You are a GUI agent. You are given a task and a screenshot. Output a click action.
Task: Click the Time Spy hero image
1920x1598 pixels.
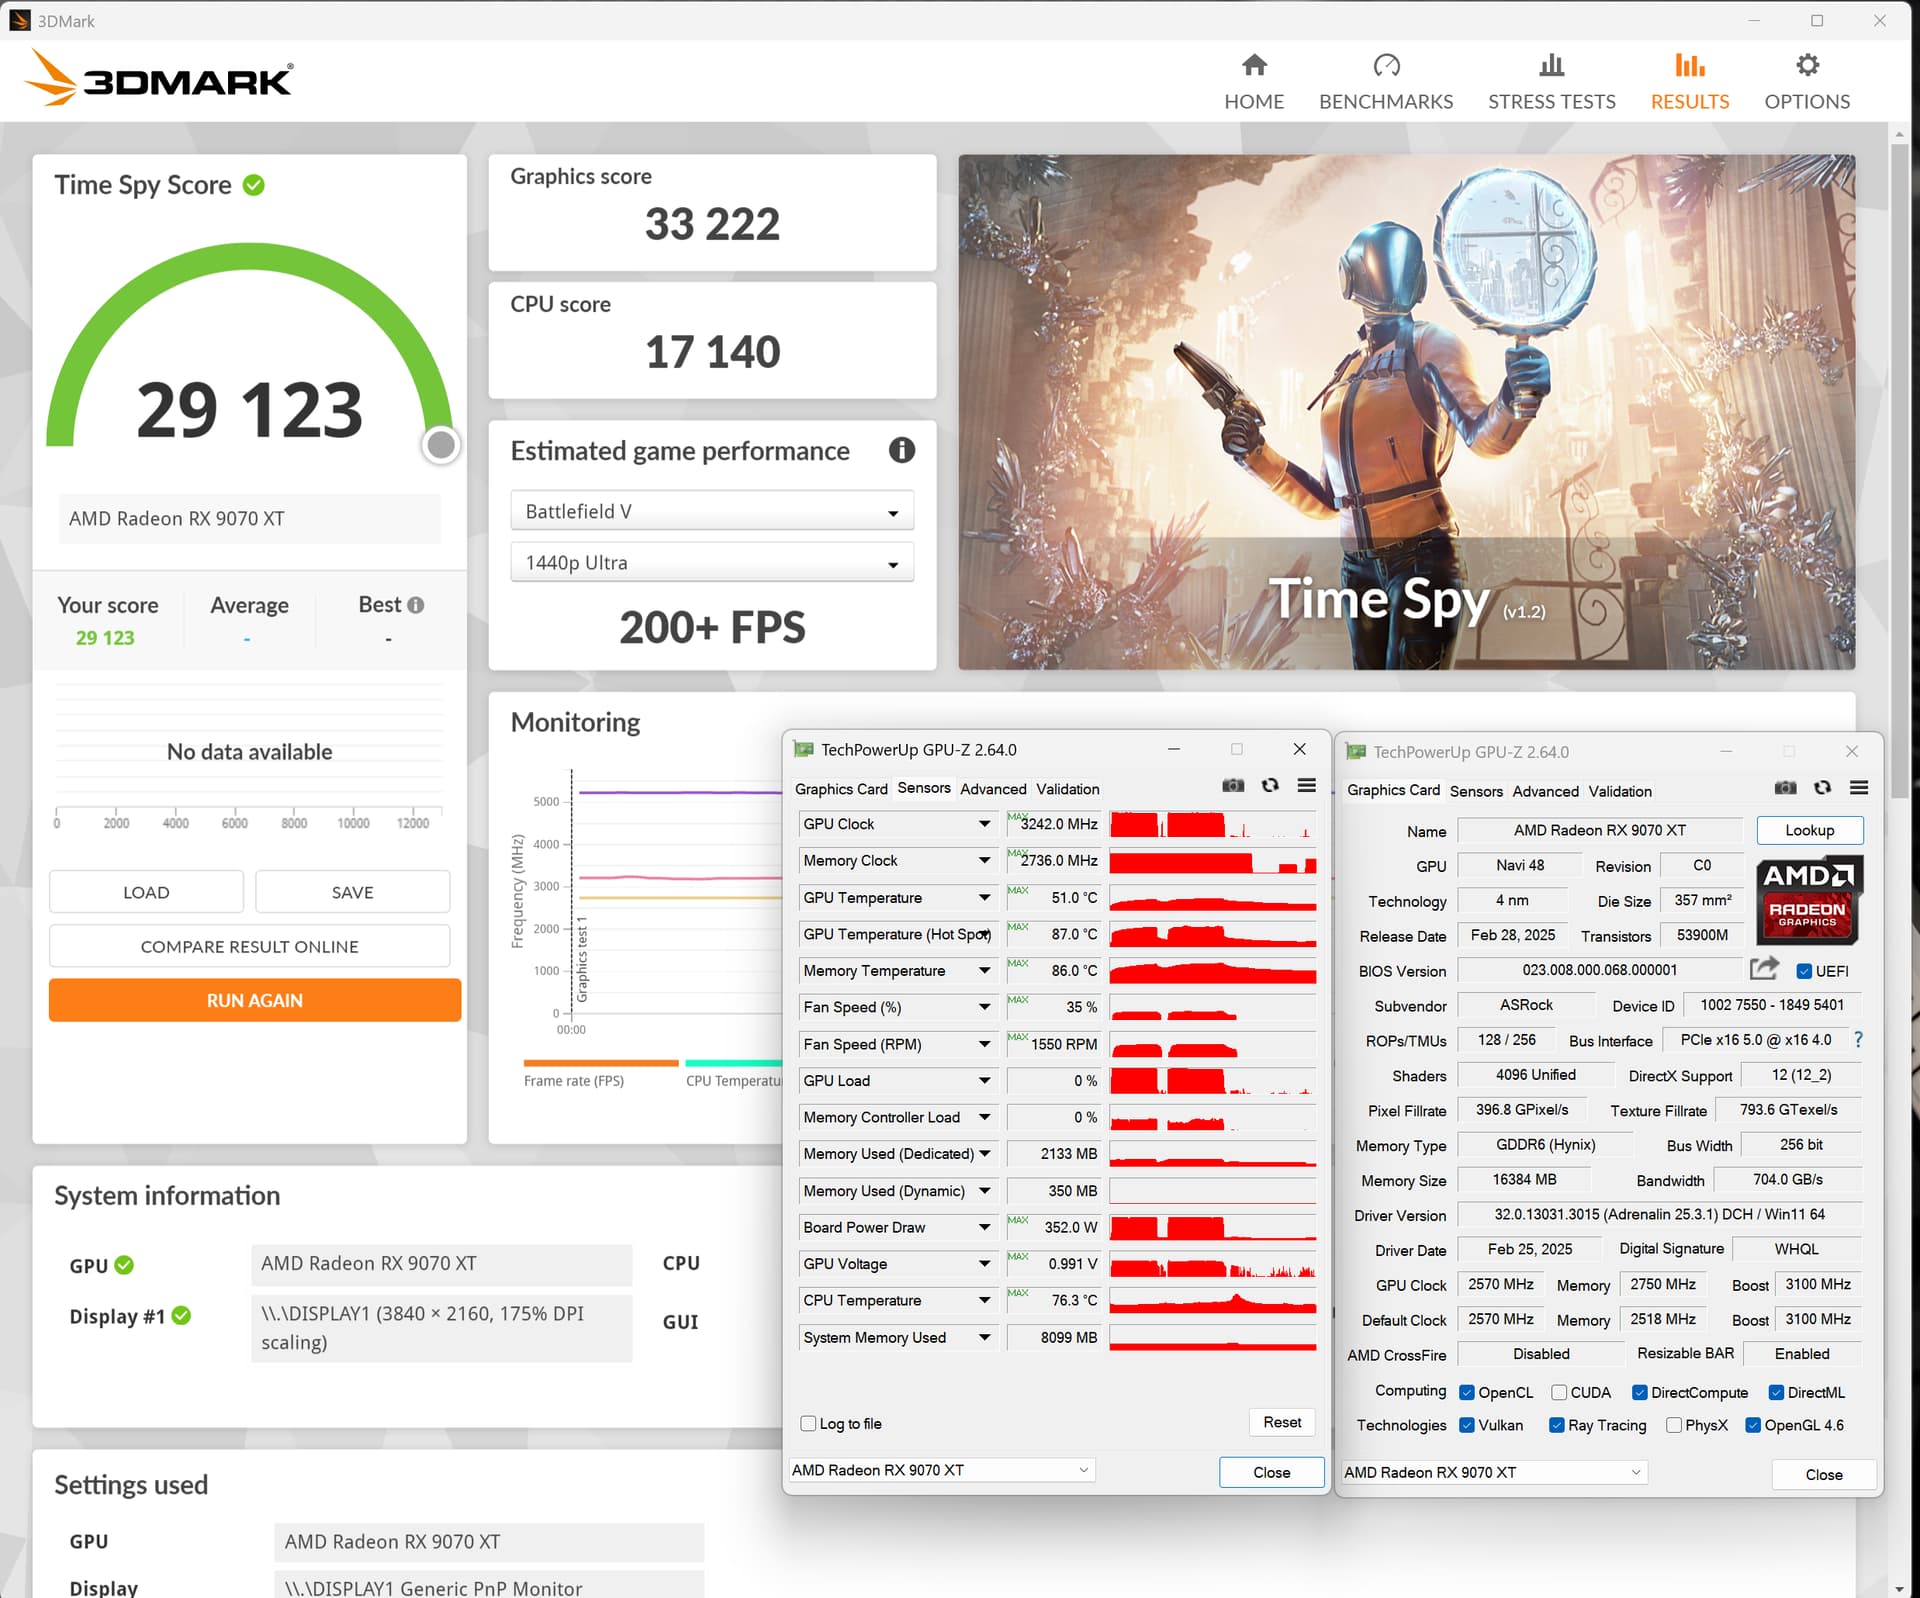(x=1406, y=411)
